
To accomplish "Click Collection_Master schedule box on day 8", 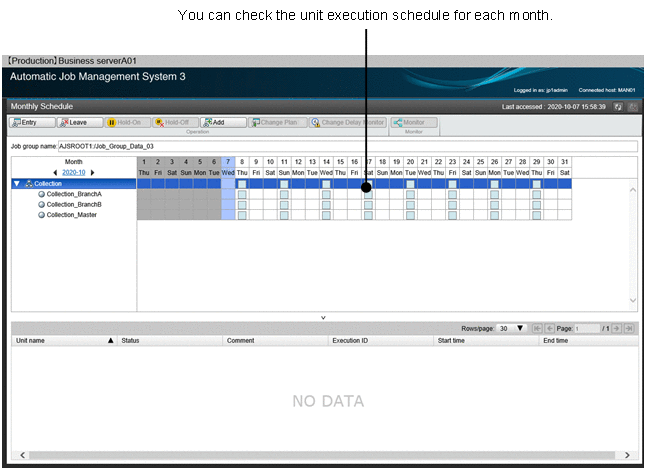I will coord(242,215).
